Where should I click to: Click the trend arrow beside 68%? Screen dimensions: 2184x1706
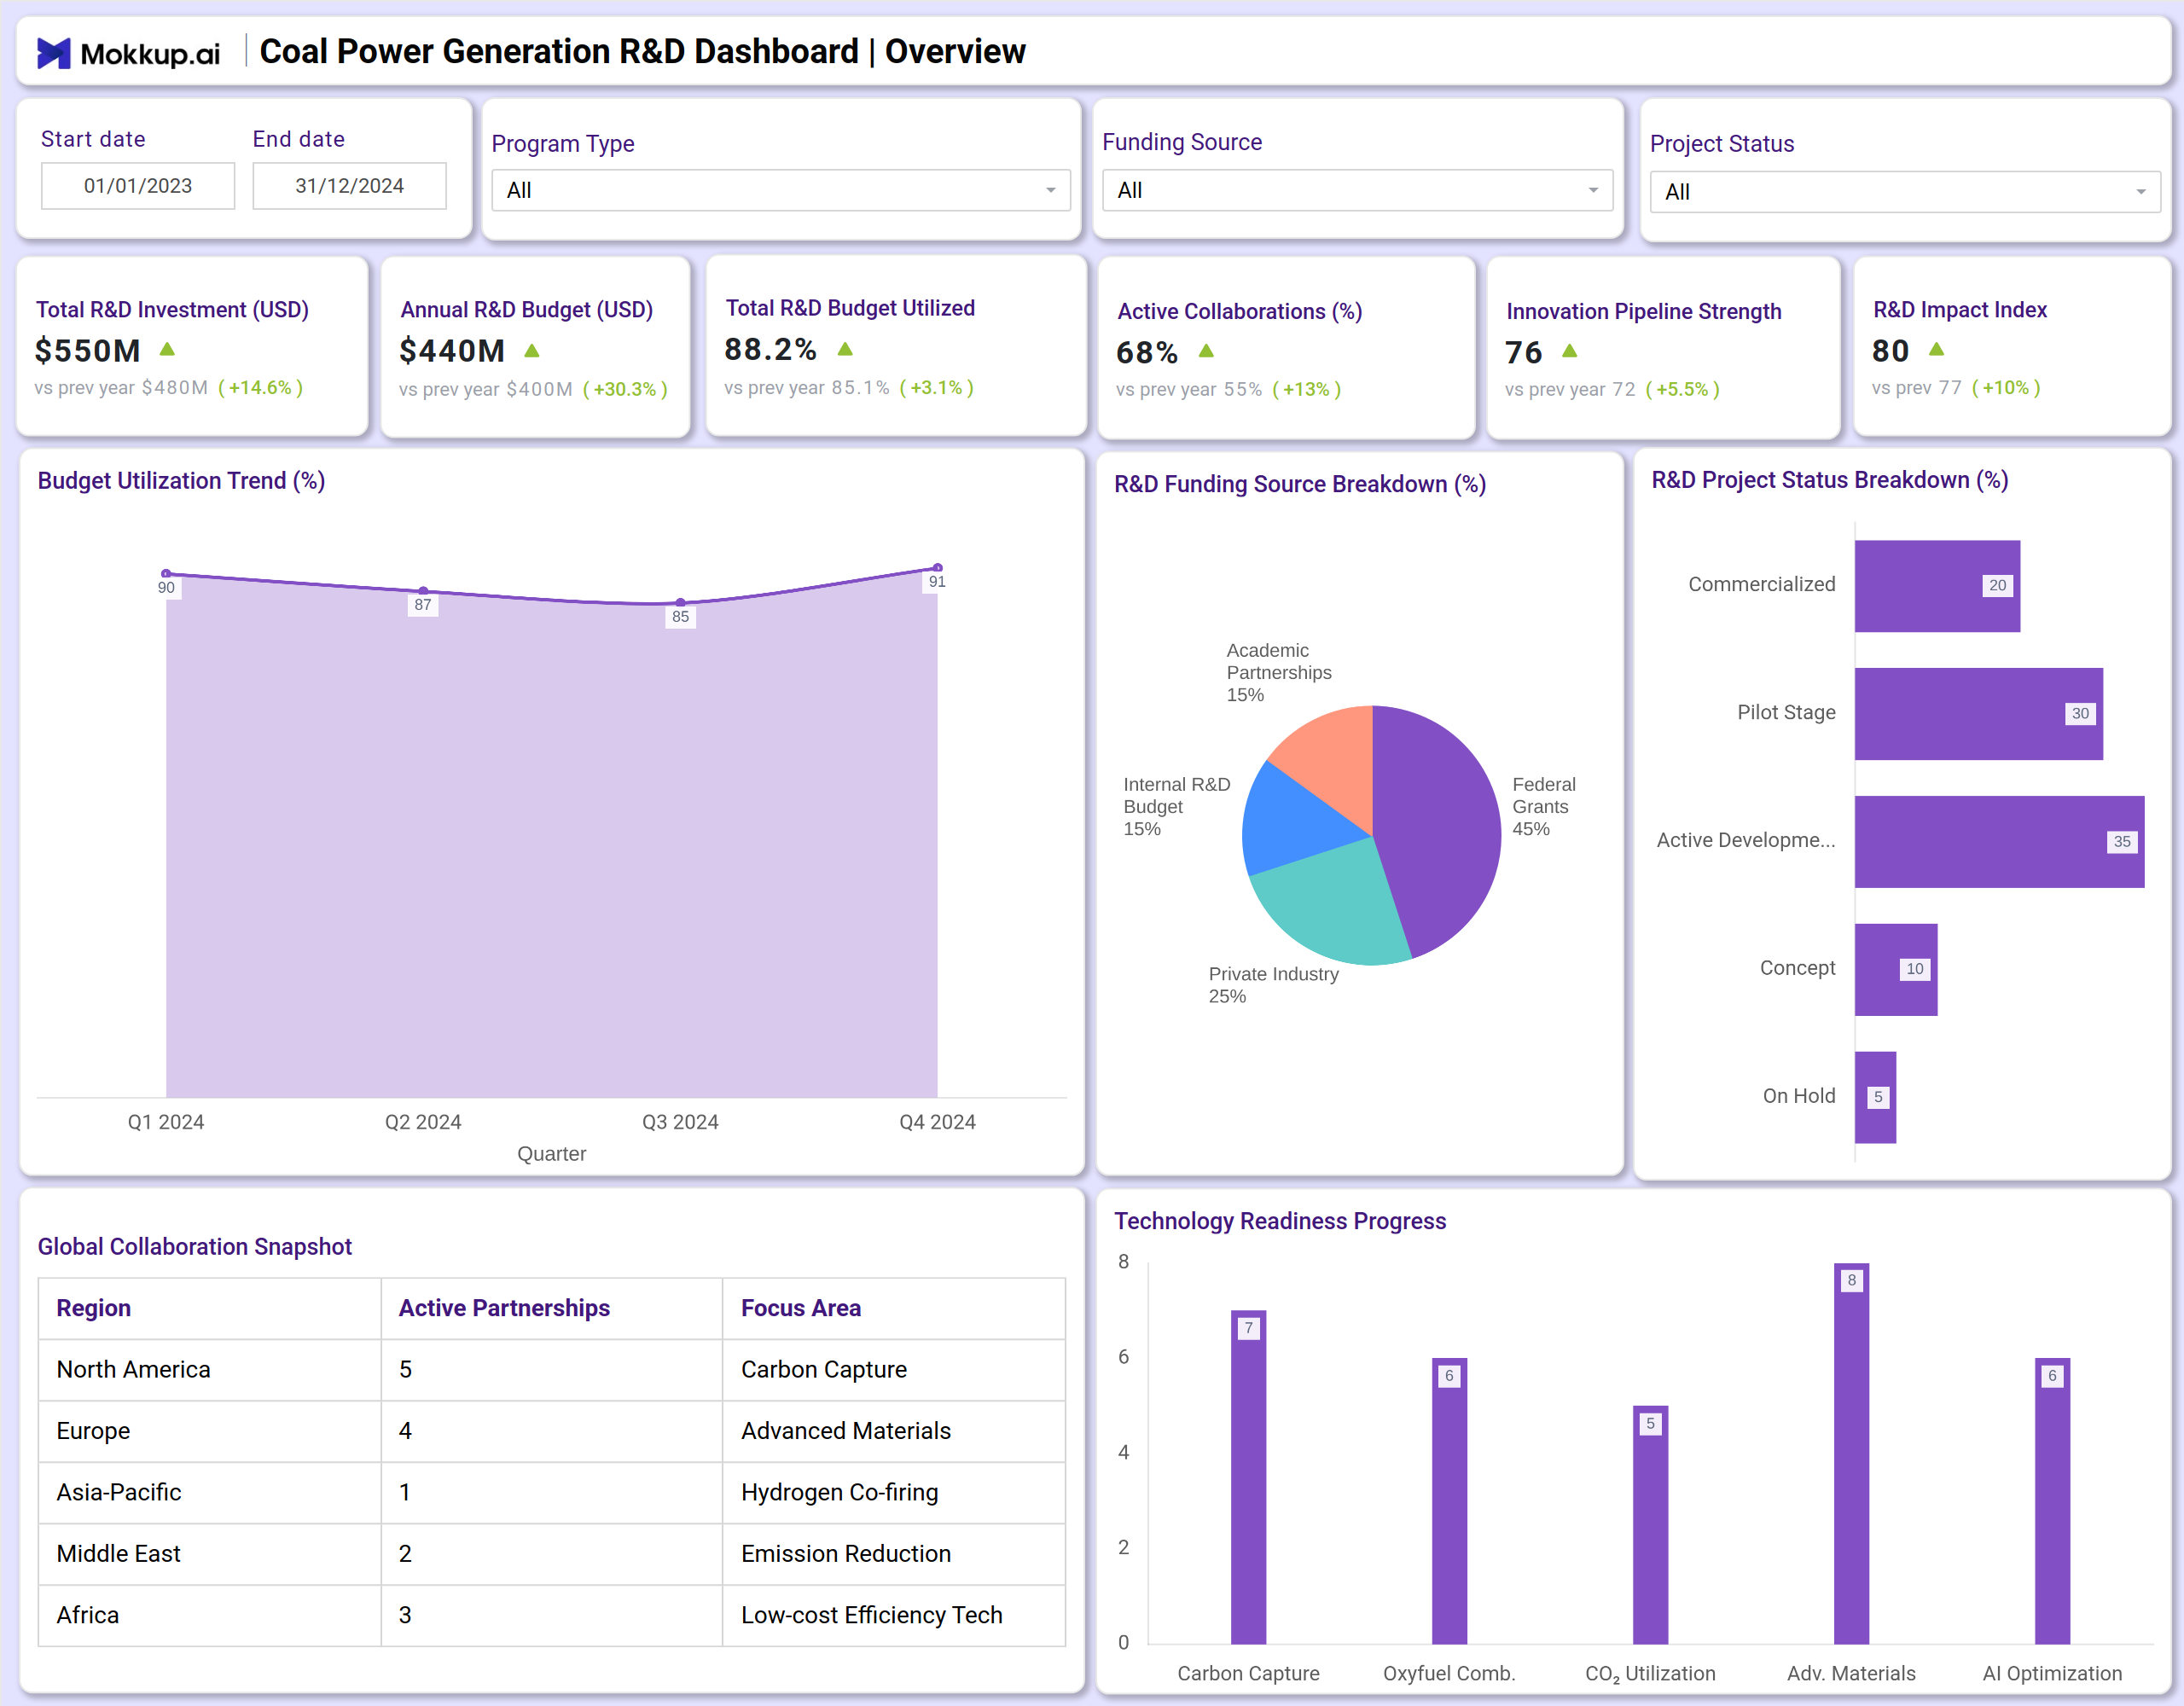point(1206,351)
